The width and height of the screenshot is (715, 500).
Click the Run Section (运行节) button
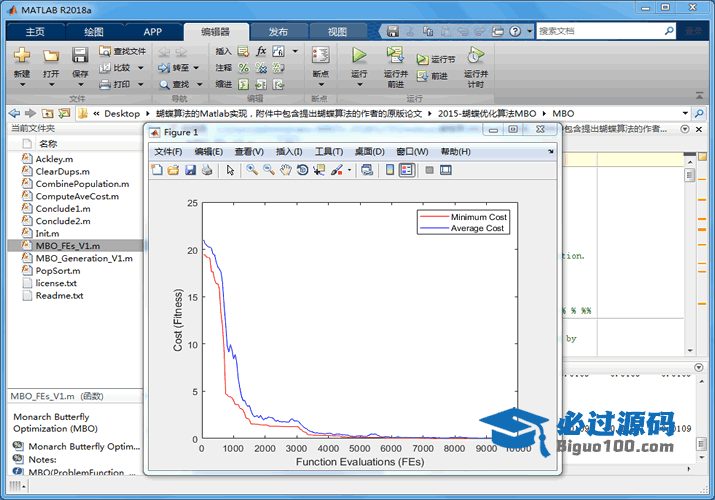436,60
